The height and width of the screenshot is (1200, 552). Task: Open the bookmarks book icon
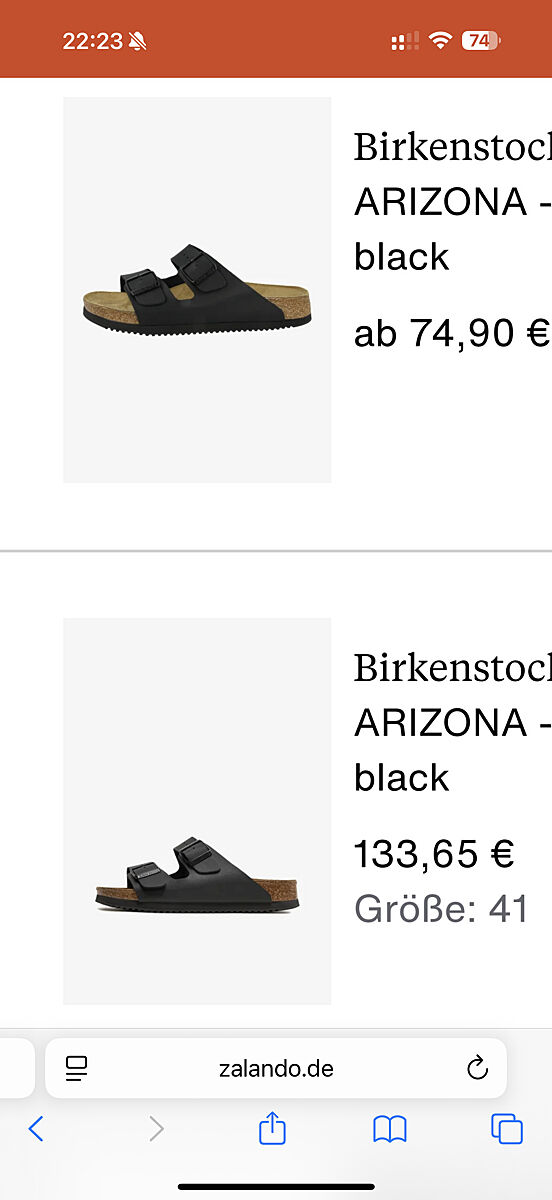tap(390, 1129)
